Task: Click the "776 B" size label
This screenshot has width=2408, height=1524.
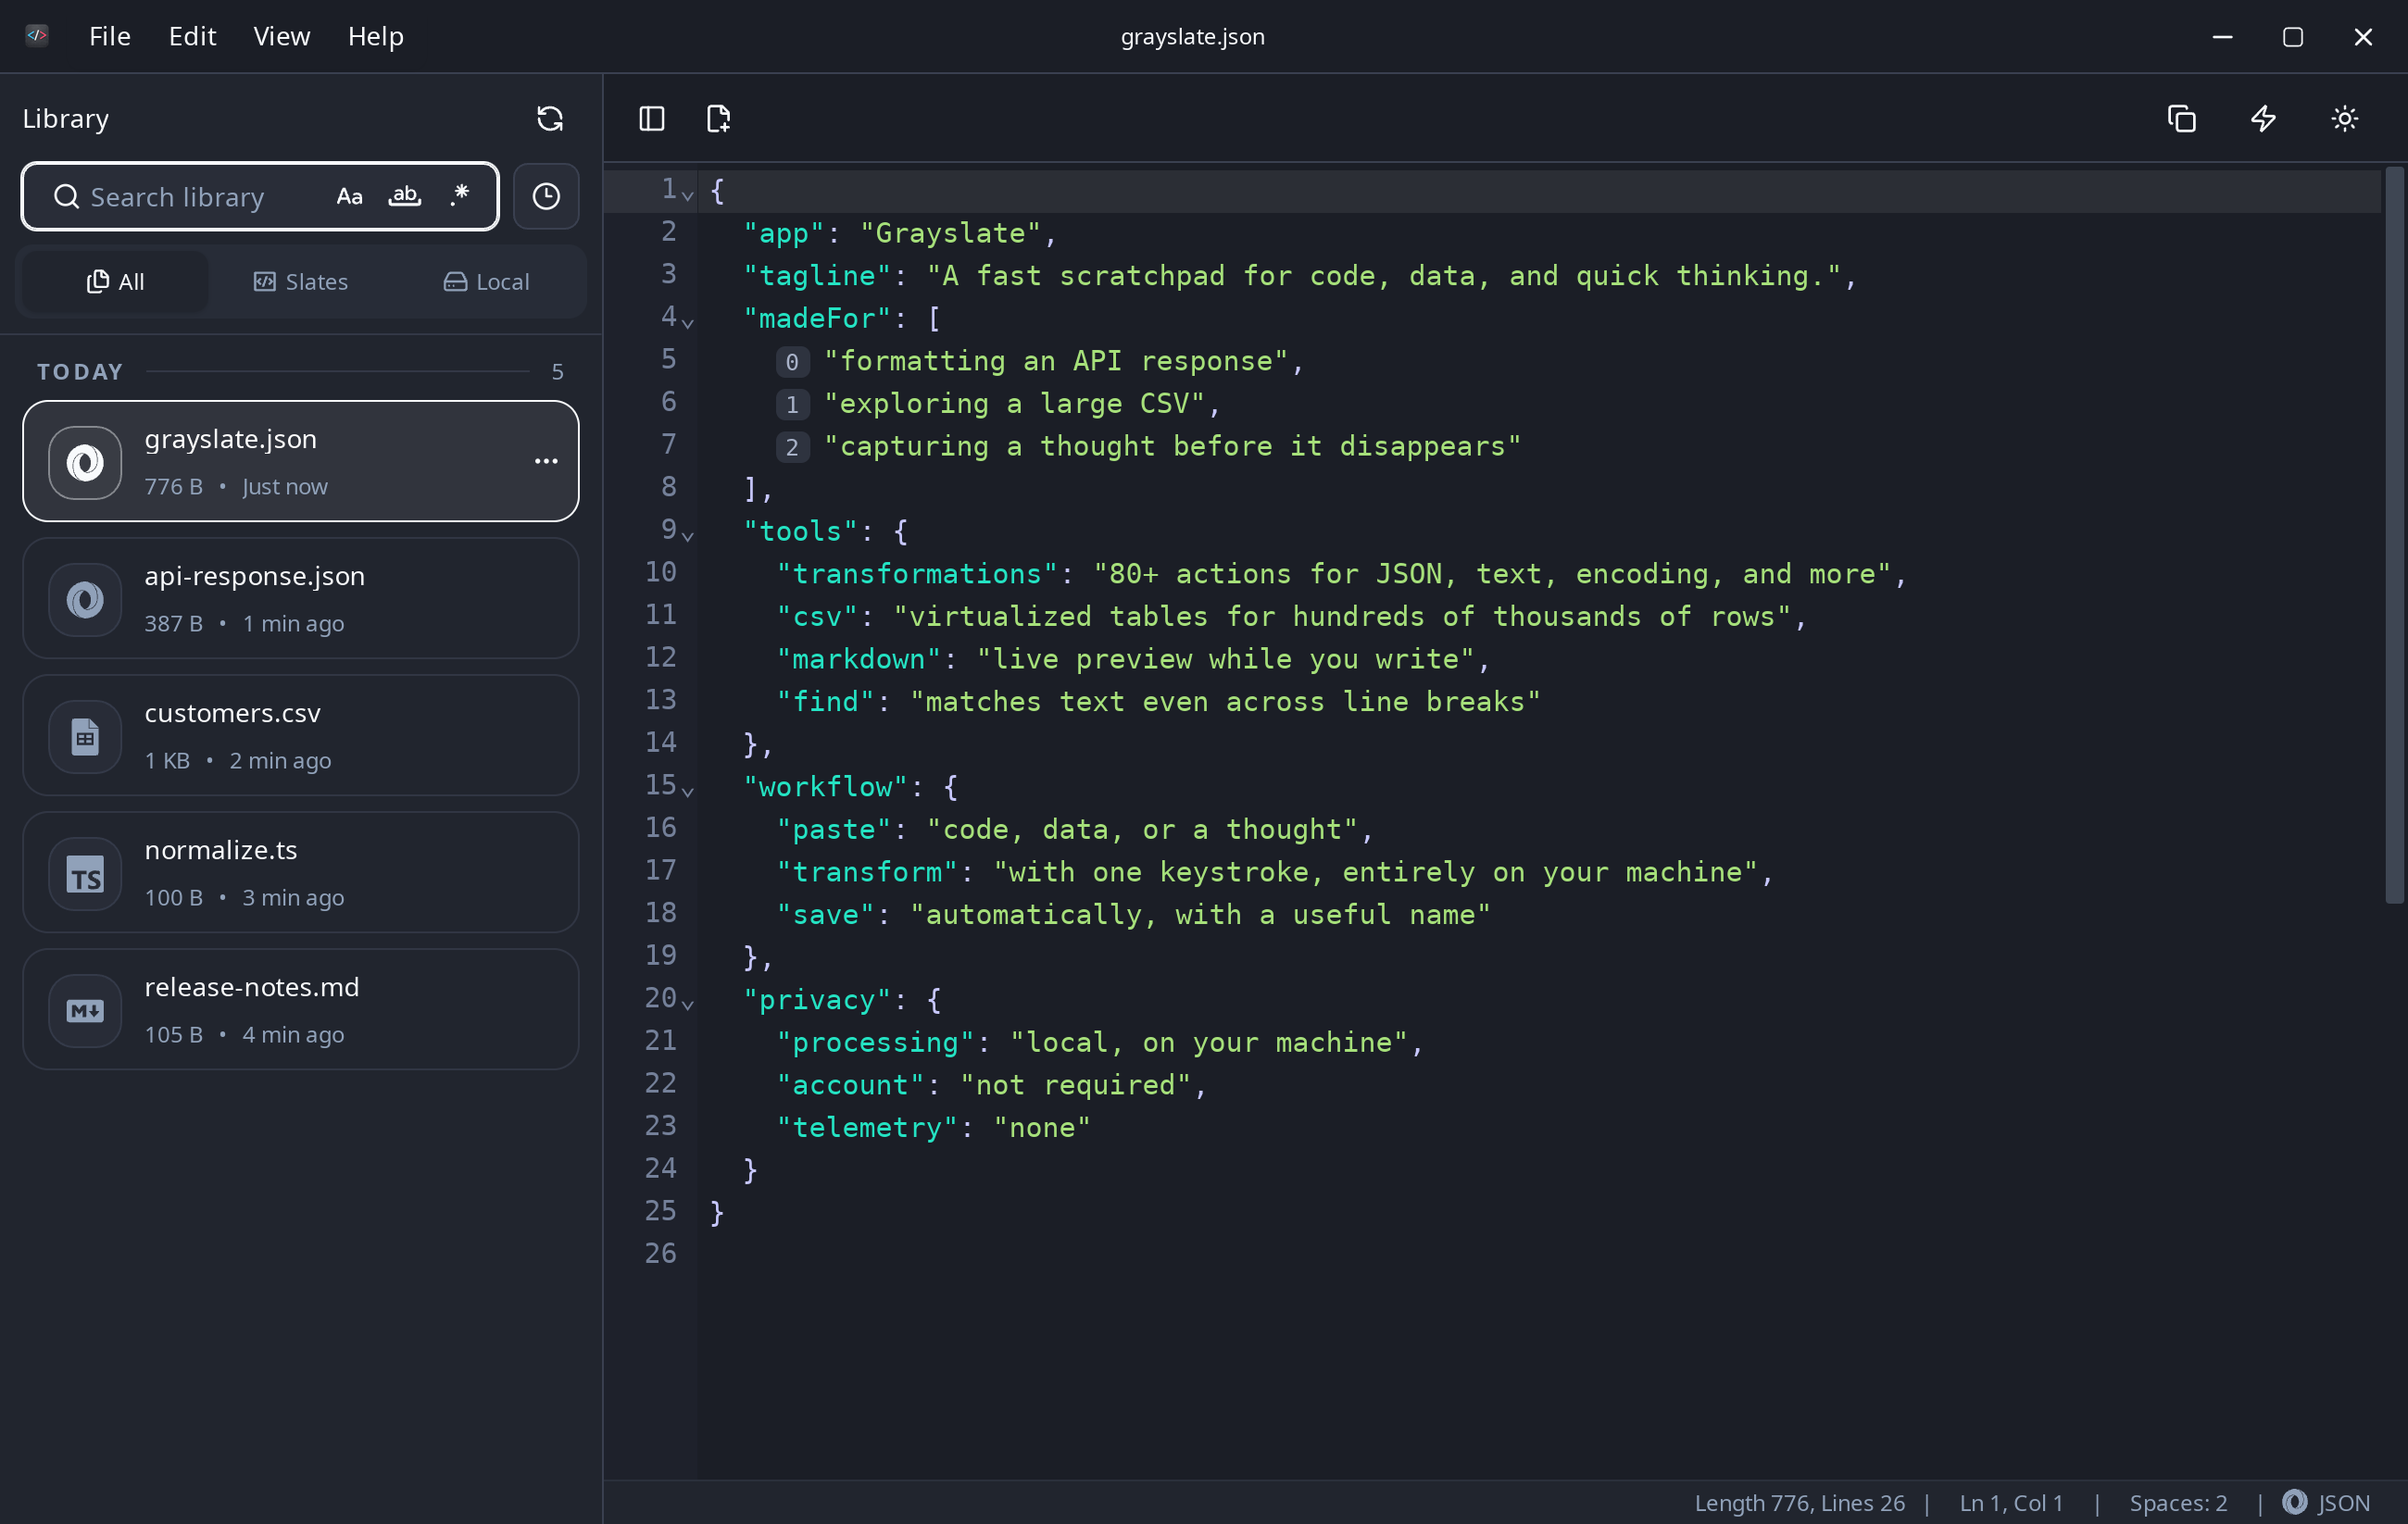Action: point(174,487)
